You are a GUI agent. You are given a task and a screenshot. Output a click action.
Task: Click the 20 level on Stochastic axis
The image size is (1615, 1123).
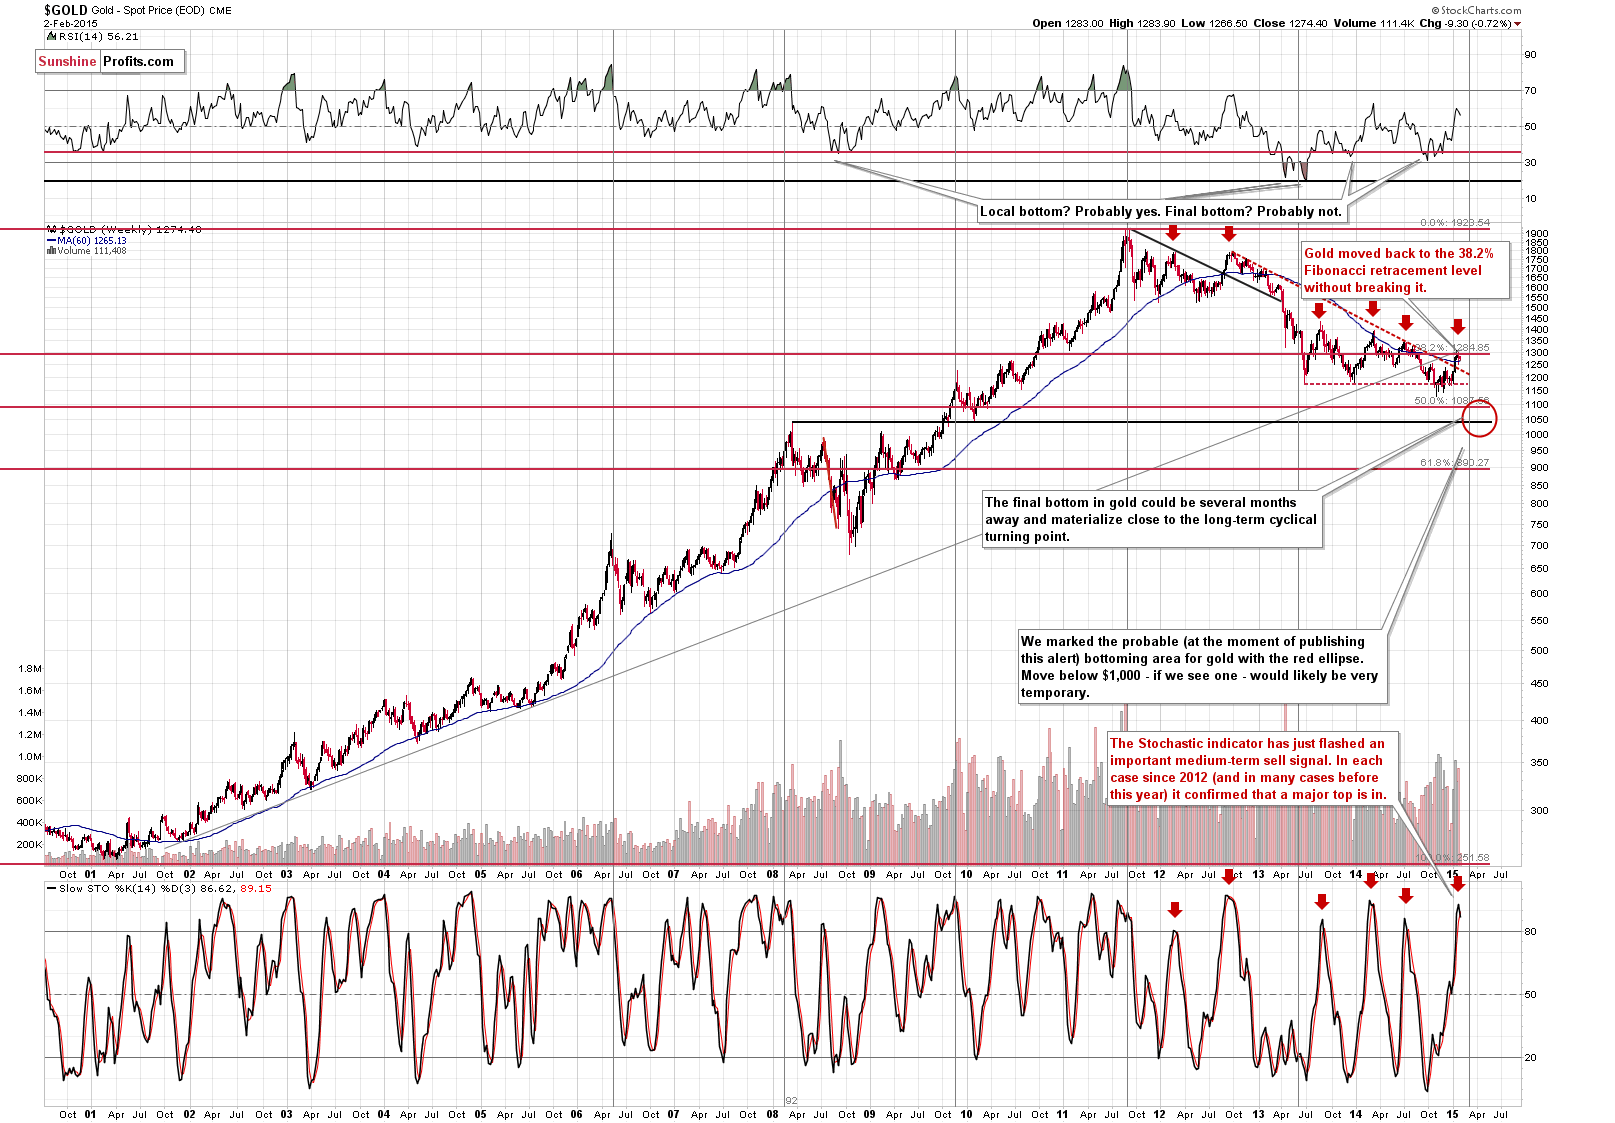(x=1531, y=1058)
